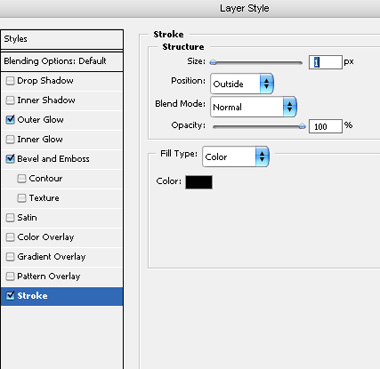Enable the Inner Shadow checkbox
380x369 pixels.
tap(10, 100)
